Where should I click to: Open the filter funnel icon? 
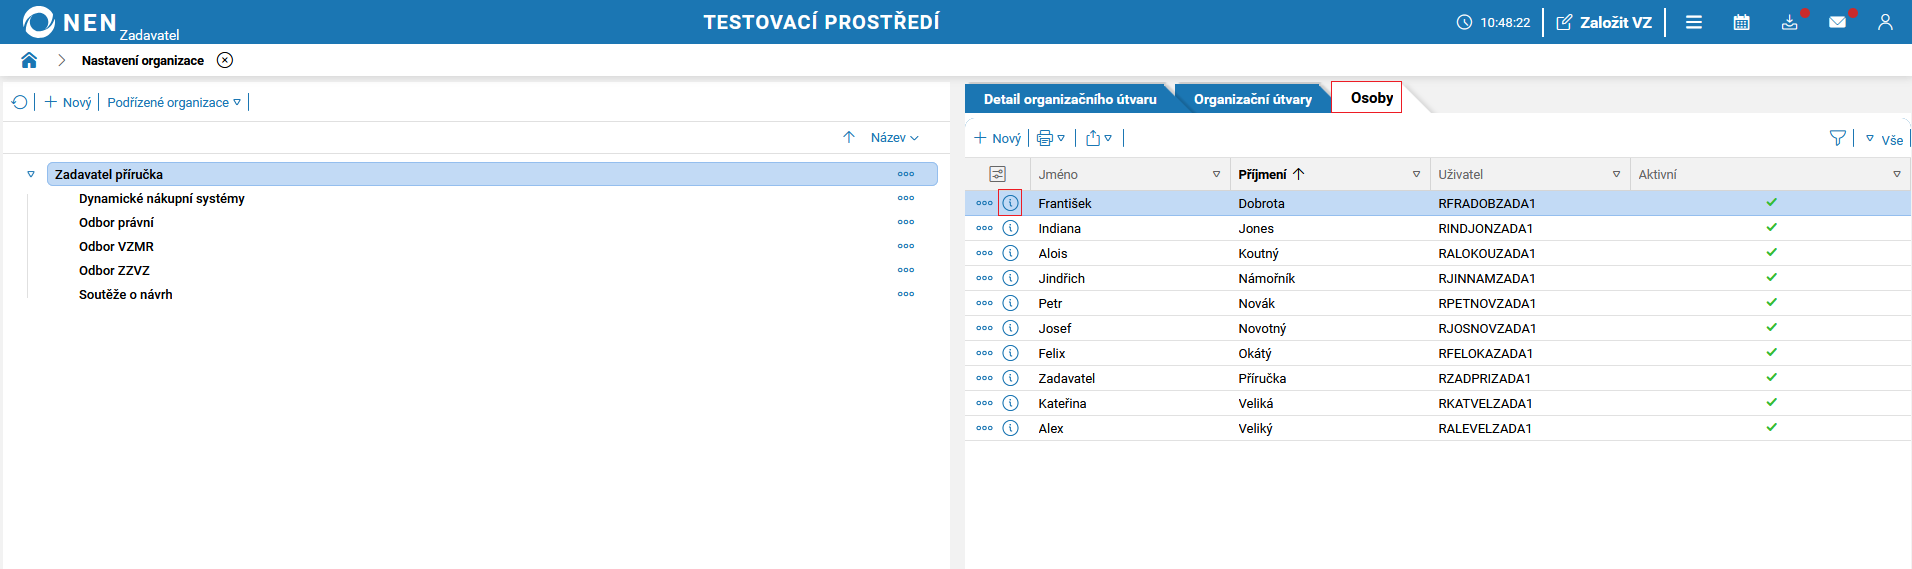pos(1837,138)
